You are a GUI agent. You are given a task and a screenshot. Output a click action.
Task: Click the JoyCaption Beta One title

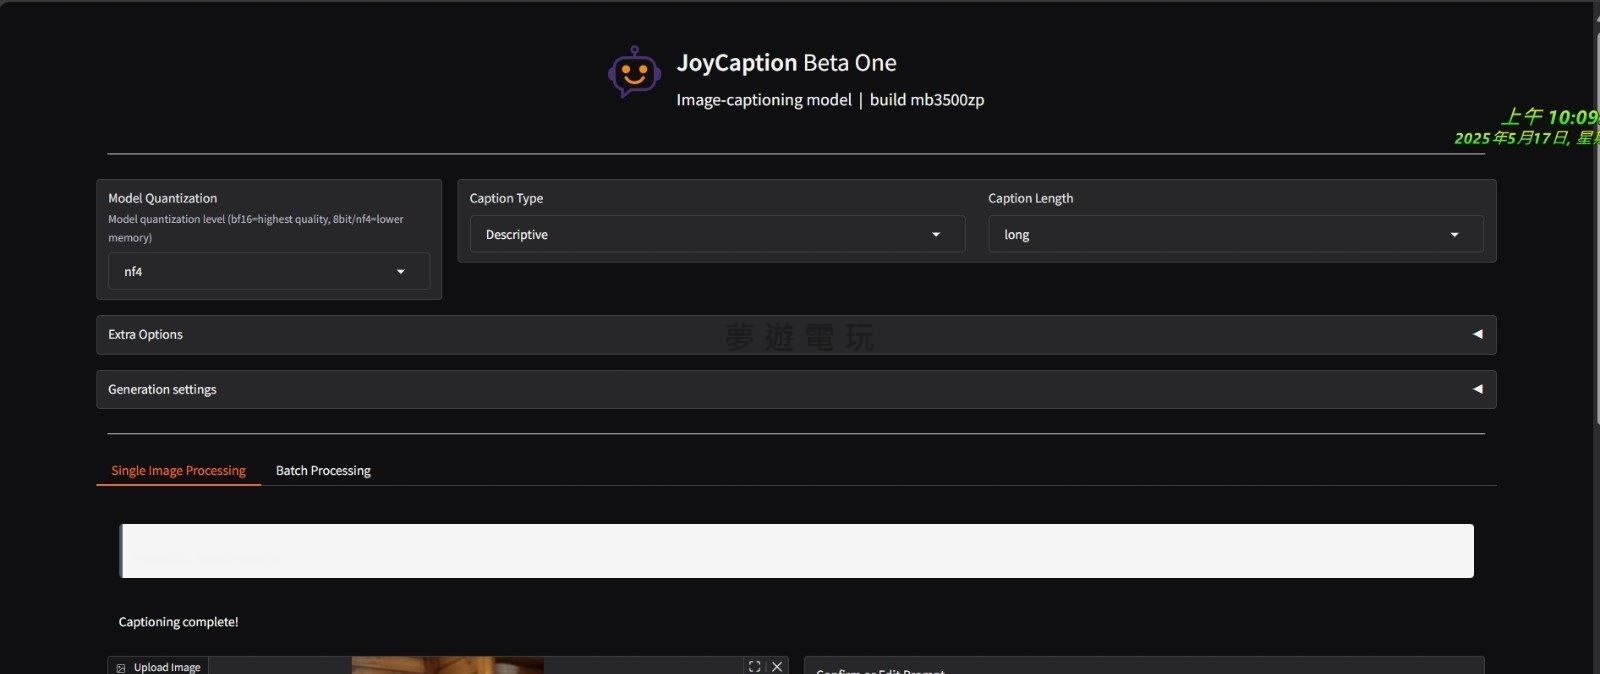[x=786, y=63]
